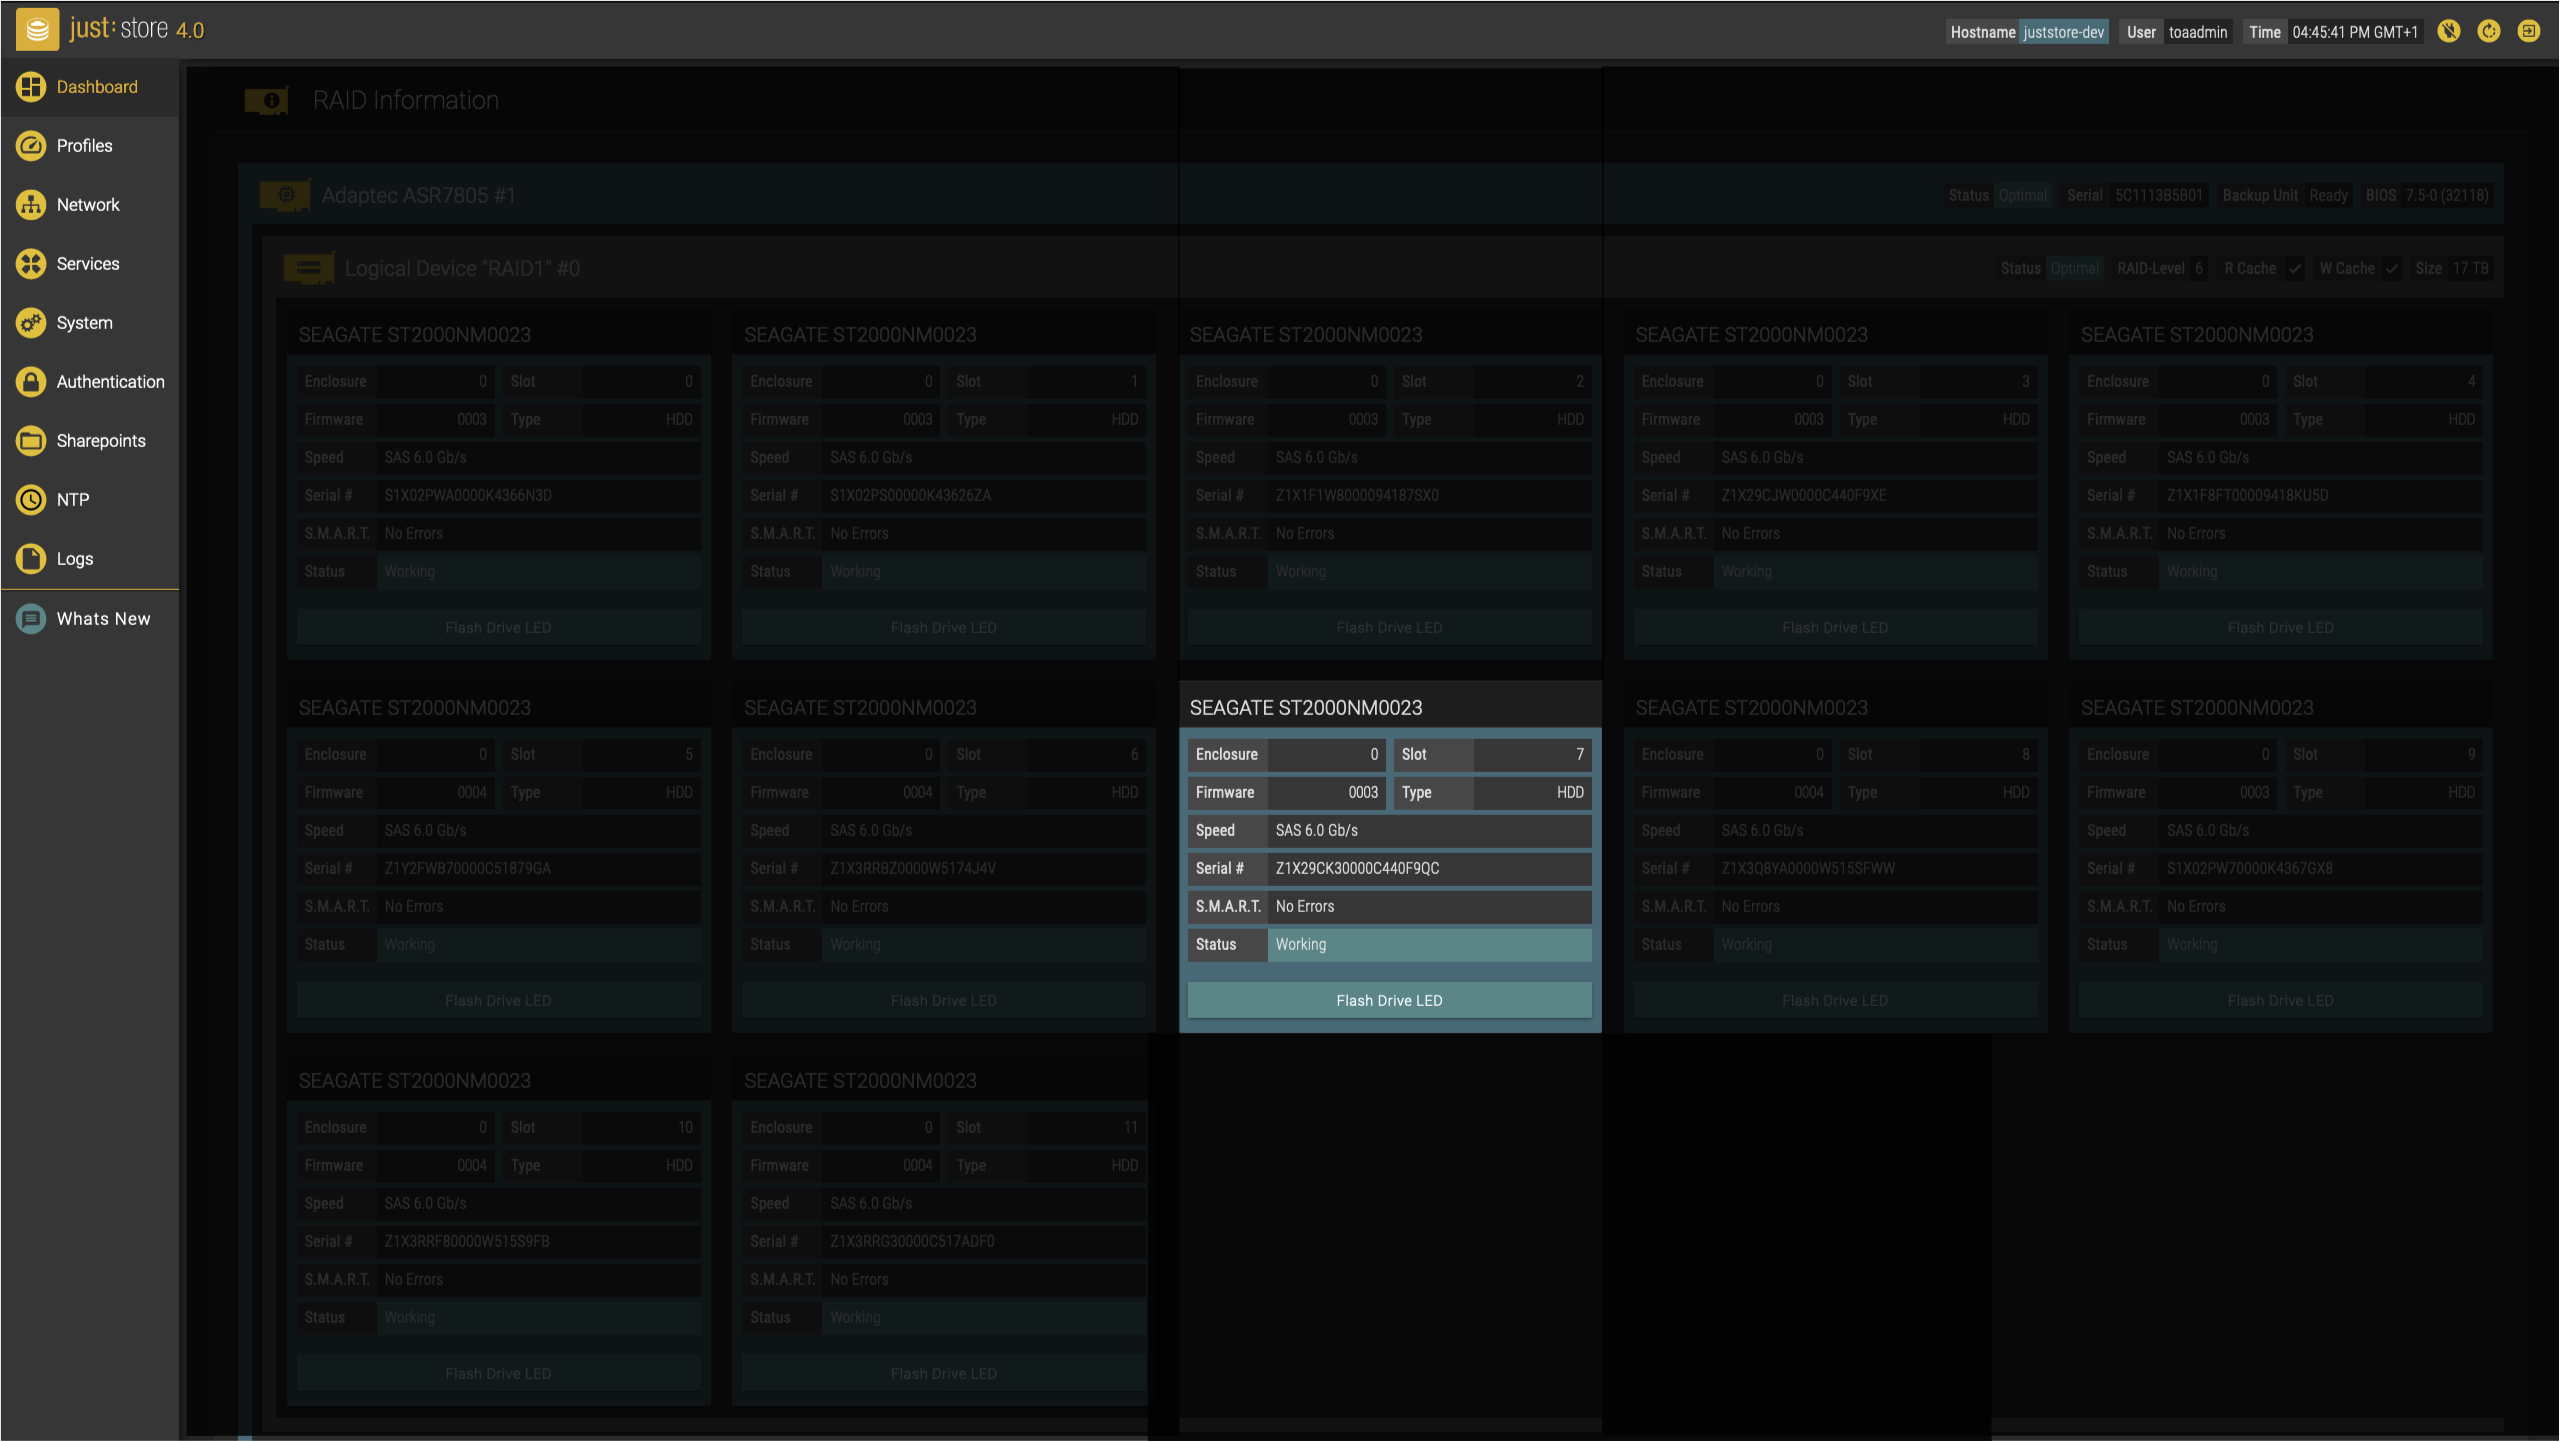Viewport: 2560px width, 1442px height.
Task: Flash Drive LED for slot 1 drive
Action: (x=944, y=628)
